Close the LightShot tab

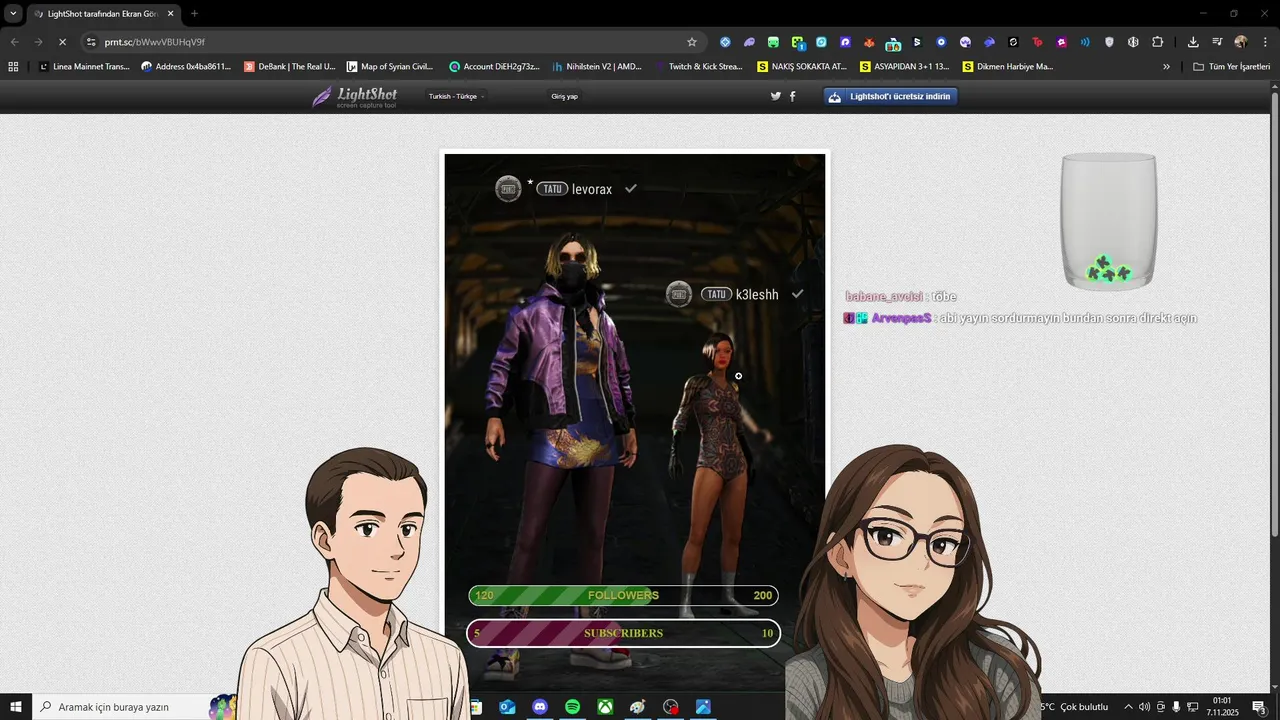tap(170, 14)
